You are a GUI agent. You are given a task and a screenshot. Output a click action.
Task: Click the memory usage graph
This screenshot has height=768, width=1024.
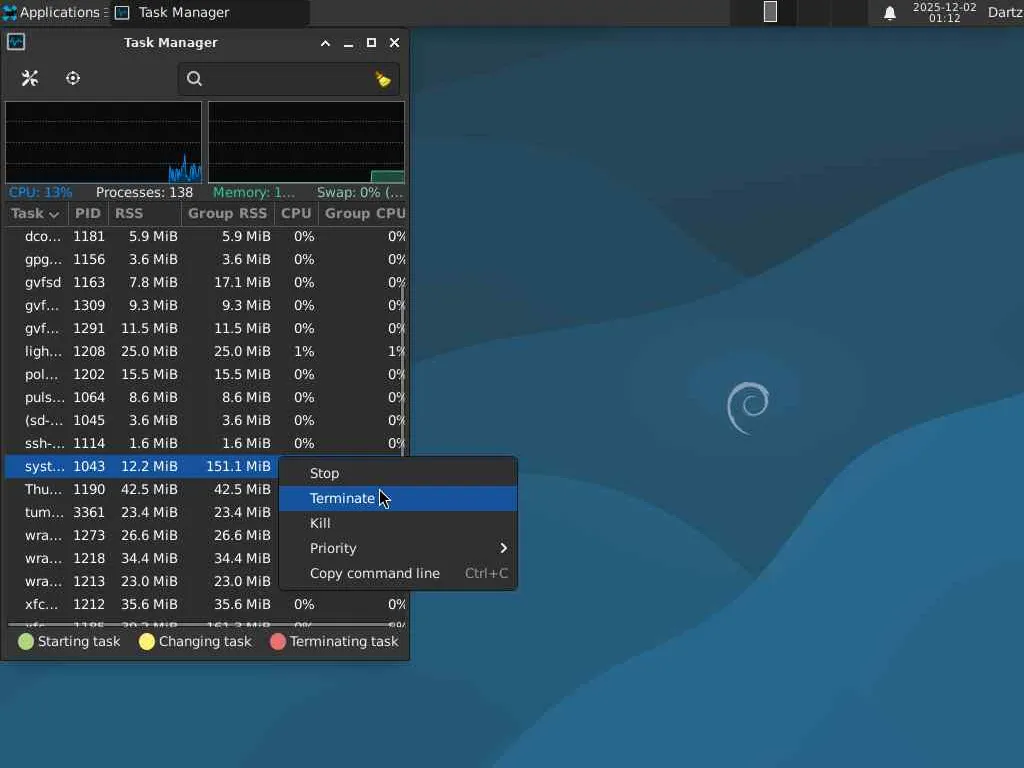tap(306, 142)
